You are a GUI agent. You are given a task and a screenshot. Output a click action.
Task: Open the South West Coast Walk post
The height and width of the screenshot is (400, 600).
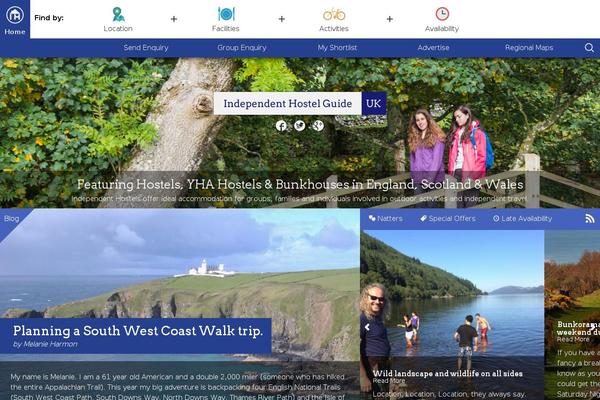click(138, 331)
